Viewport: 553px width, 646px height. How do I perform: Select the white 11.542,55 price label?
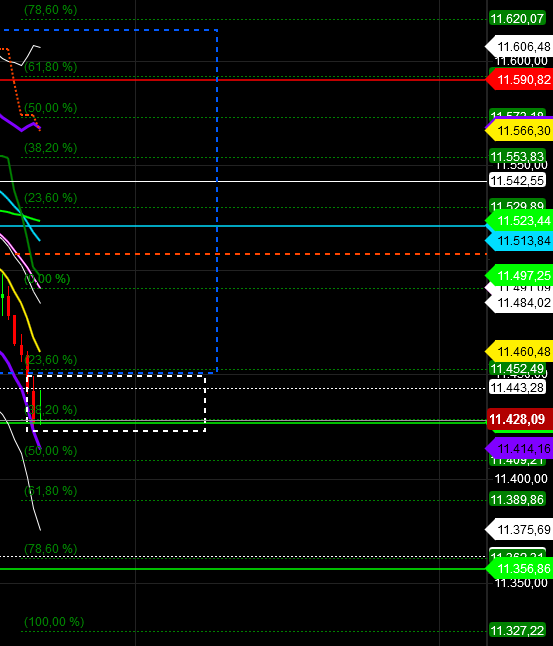coord(517,180)
